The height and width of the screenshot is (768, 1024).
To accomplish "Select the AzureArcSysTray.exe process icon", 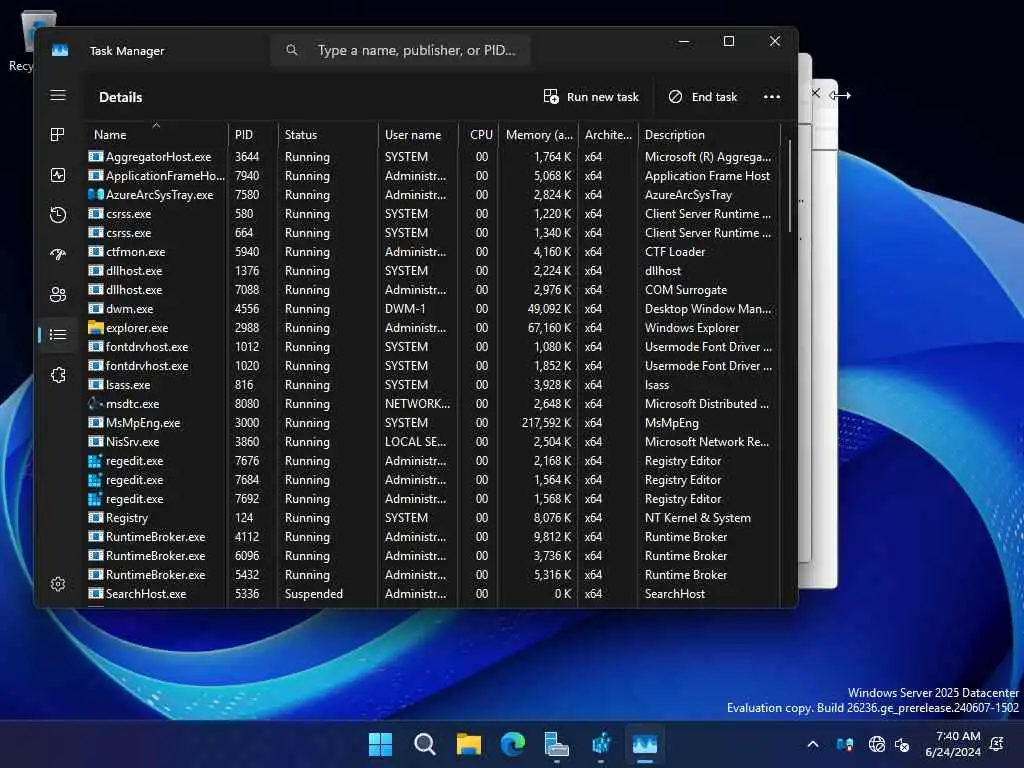I will tap(96, 194).
